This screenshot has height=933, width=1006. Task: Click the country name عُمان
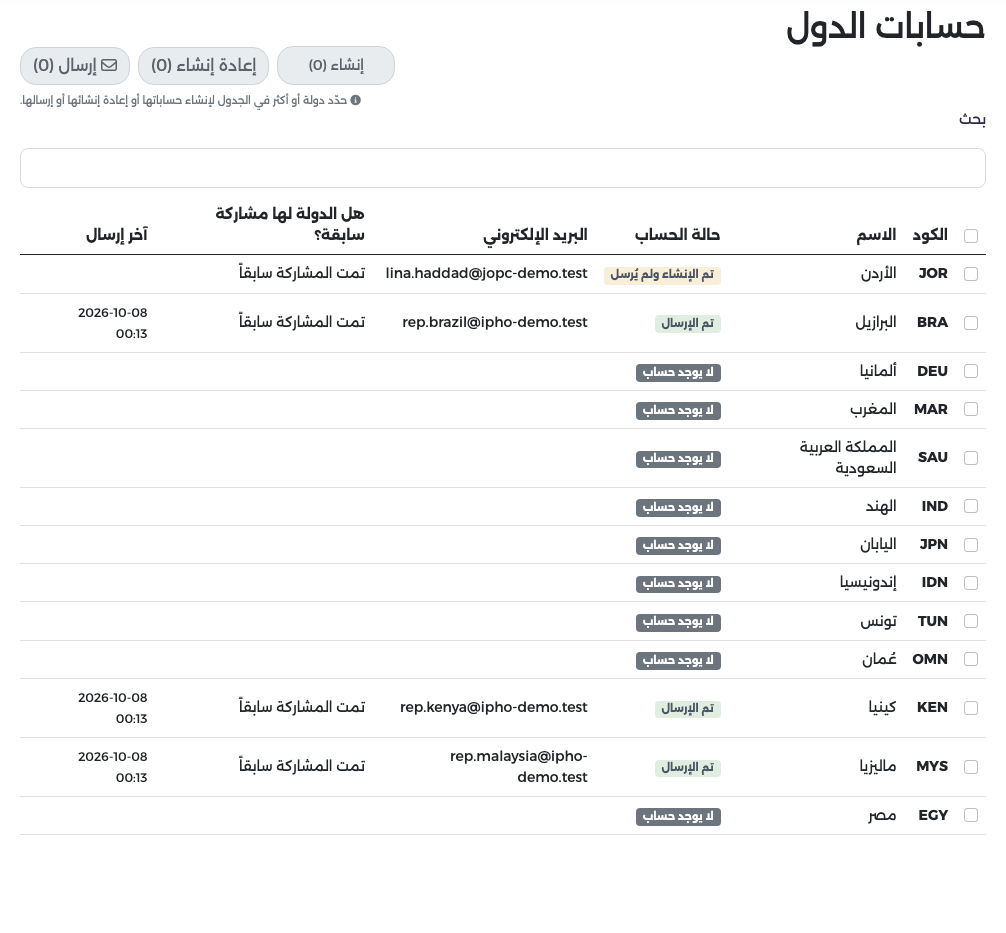point(879,658)
